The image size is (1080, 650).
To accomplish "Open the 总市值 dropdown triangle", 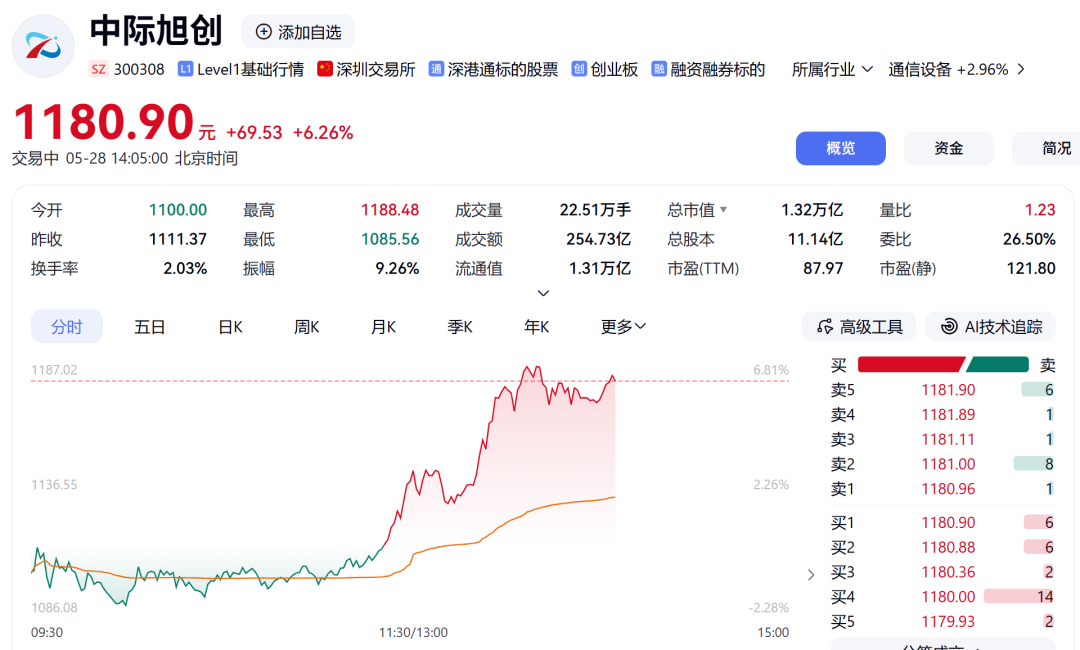I will [723, 209].
